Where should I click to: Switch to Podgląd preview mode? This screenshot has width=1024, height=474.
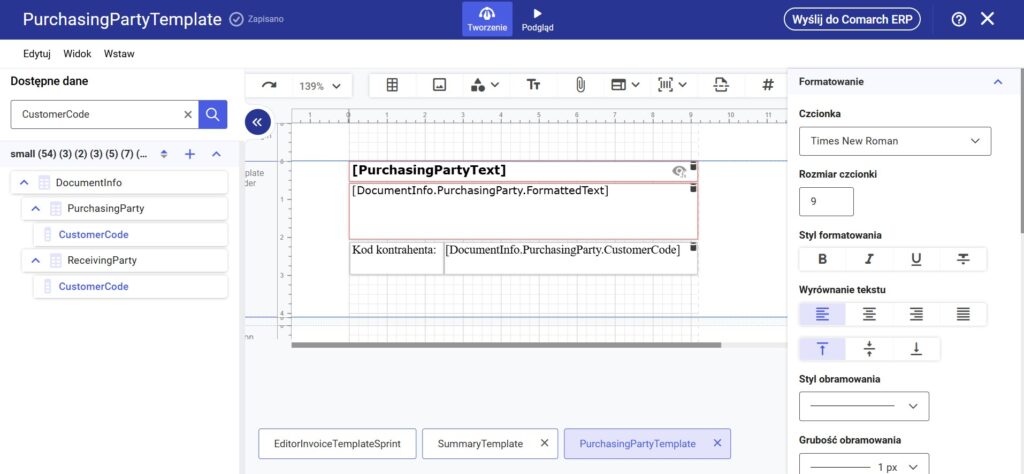[537, 19]
